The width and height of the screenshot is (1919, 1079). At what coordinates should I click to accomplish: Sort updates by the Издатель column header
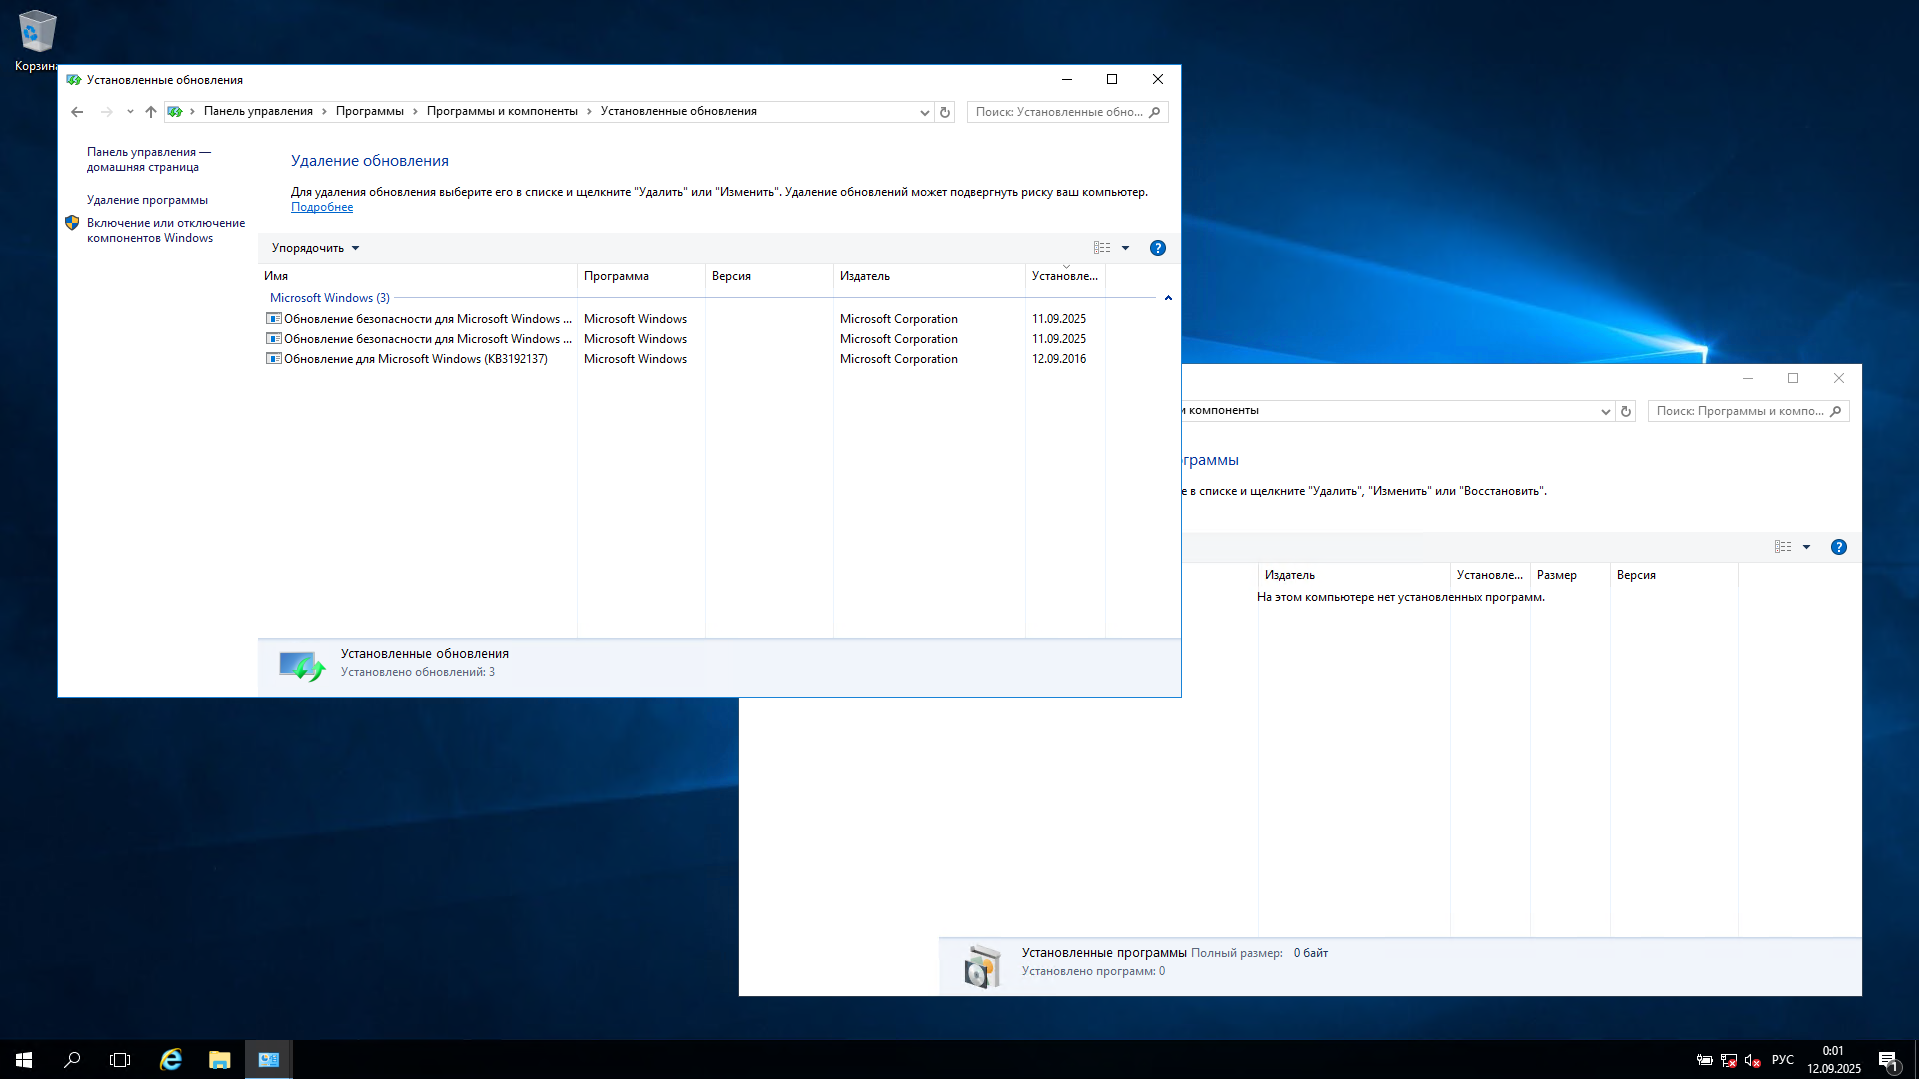coord(929,276)
